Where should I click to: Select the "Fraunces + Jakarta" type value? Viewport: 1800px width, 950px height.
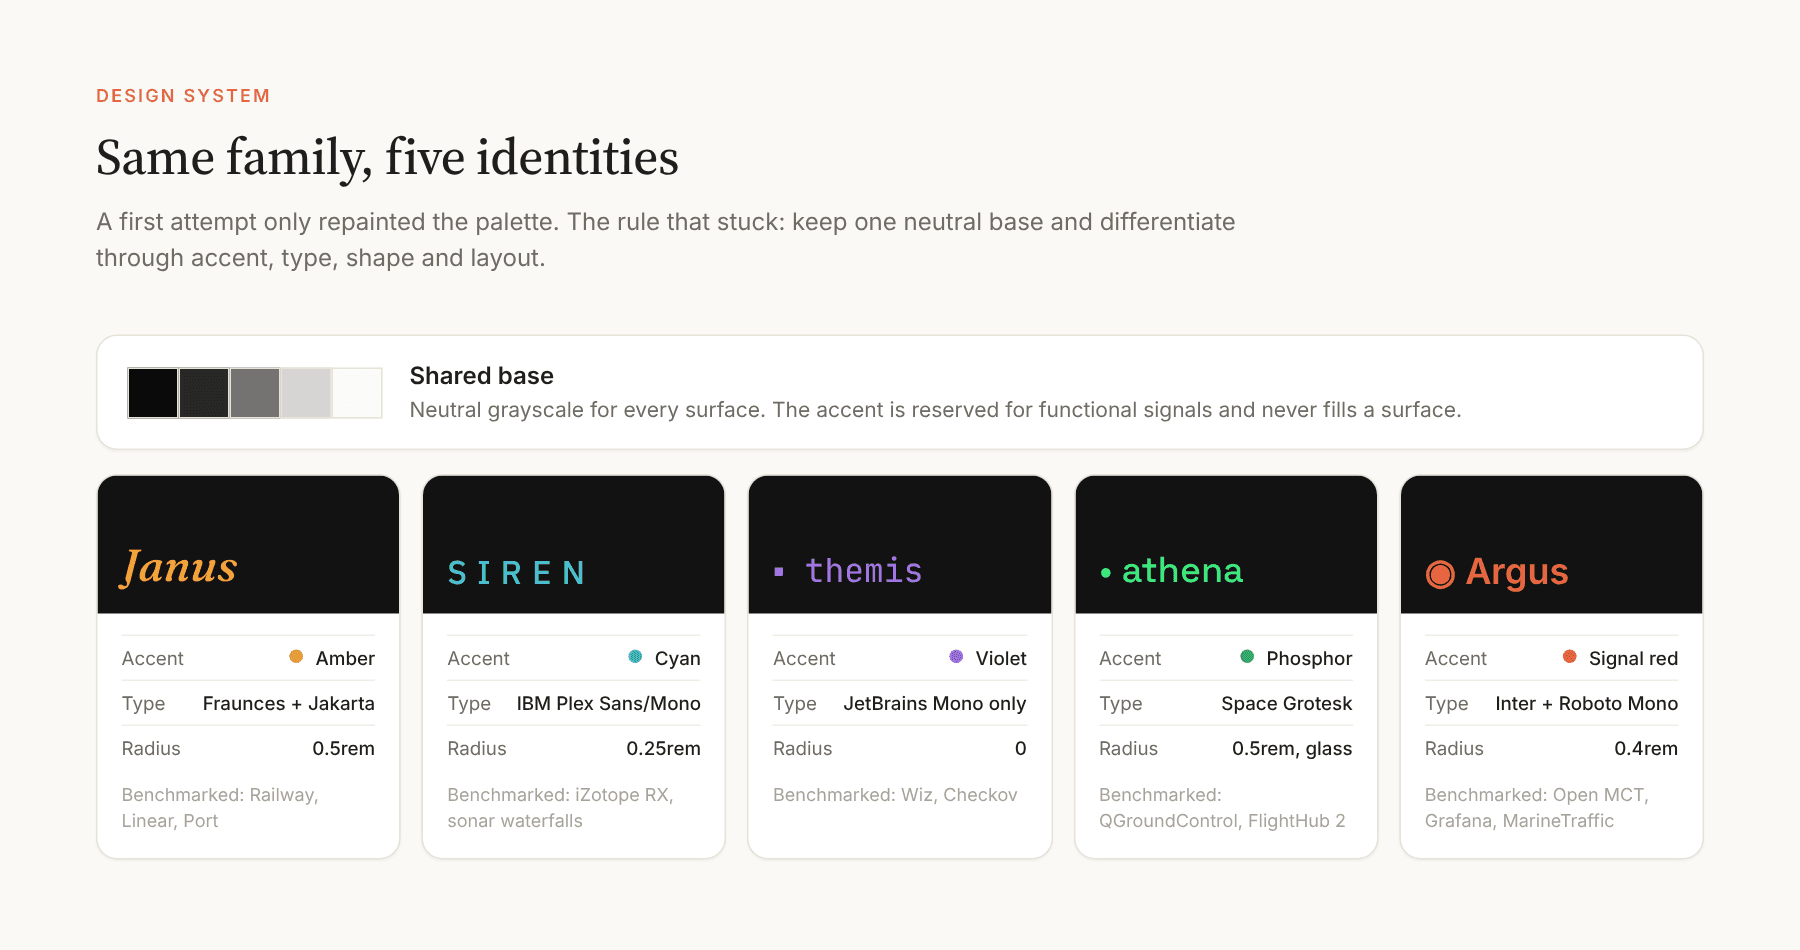pyautogui.click(x=289, y=704)
